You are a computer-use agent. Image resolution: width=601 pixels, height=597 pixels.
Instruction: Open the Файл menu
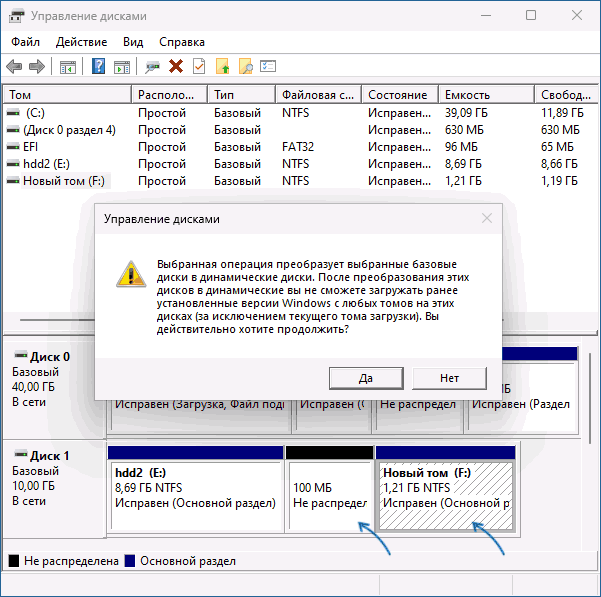(25, 42)
